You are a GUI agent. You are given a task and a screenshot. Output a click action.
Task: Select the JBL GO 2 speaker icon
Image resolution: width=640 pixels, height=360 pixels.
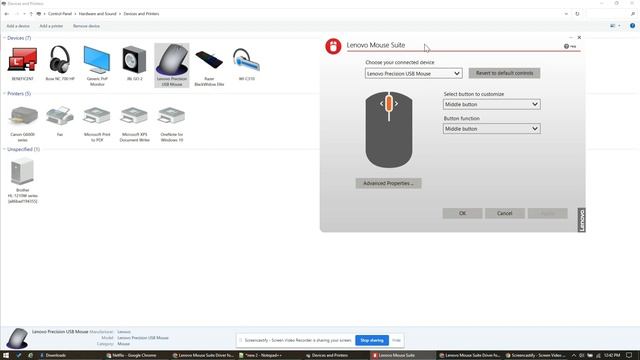tap(134, 60)
